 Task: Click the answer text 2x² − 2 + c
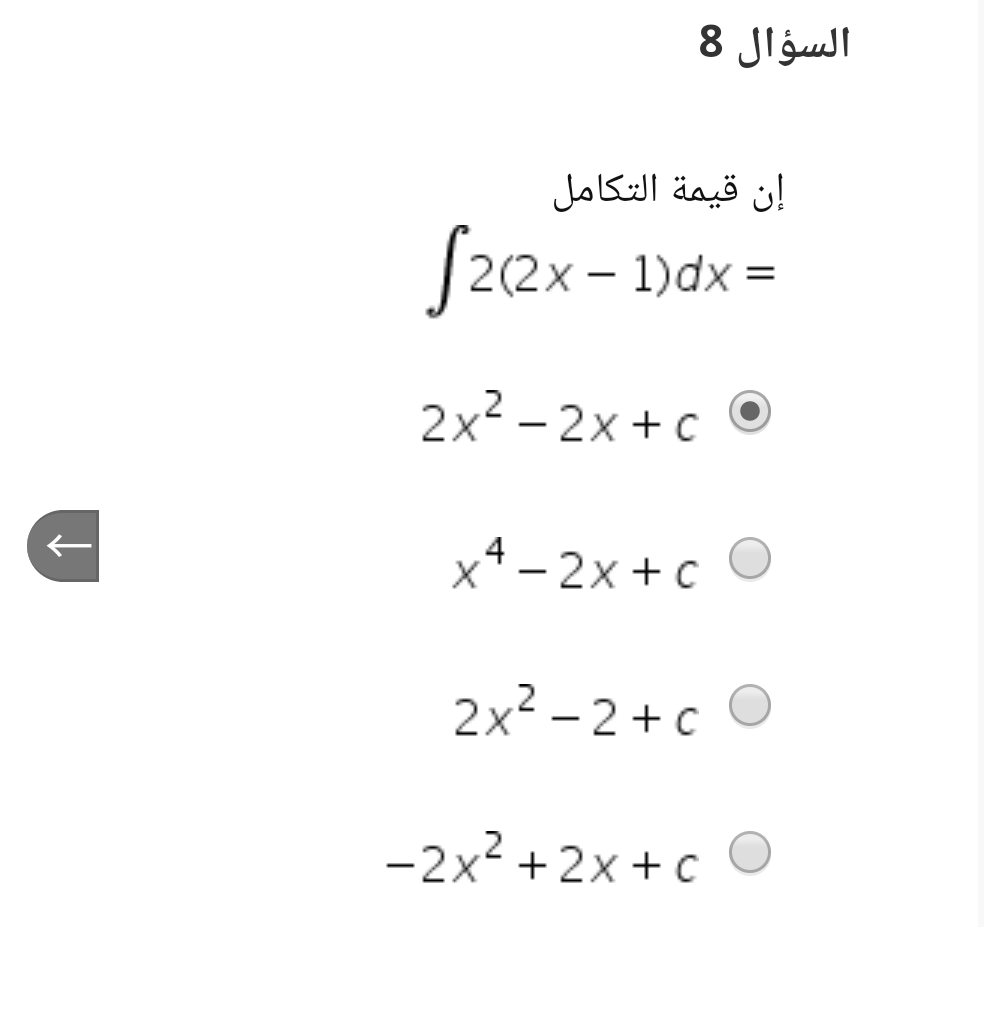576,711
